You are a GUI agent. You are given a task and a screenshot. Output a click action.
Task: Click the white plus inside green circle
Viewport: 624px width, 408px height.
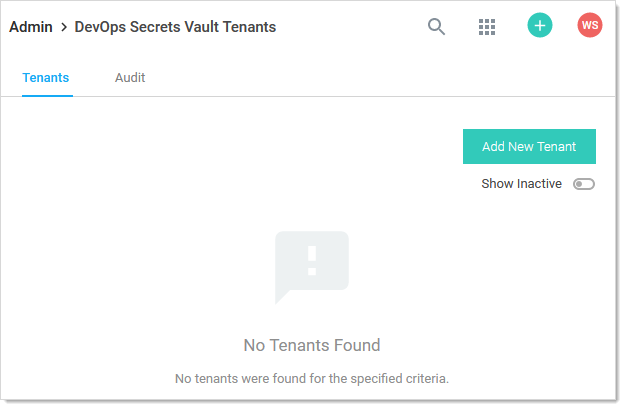pyautogui.click(x=540, y=25)
